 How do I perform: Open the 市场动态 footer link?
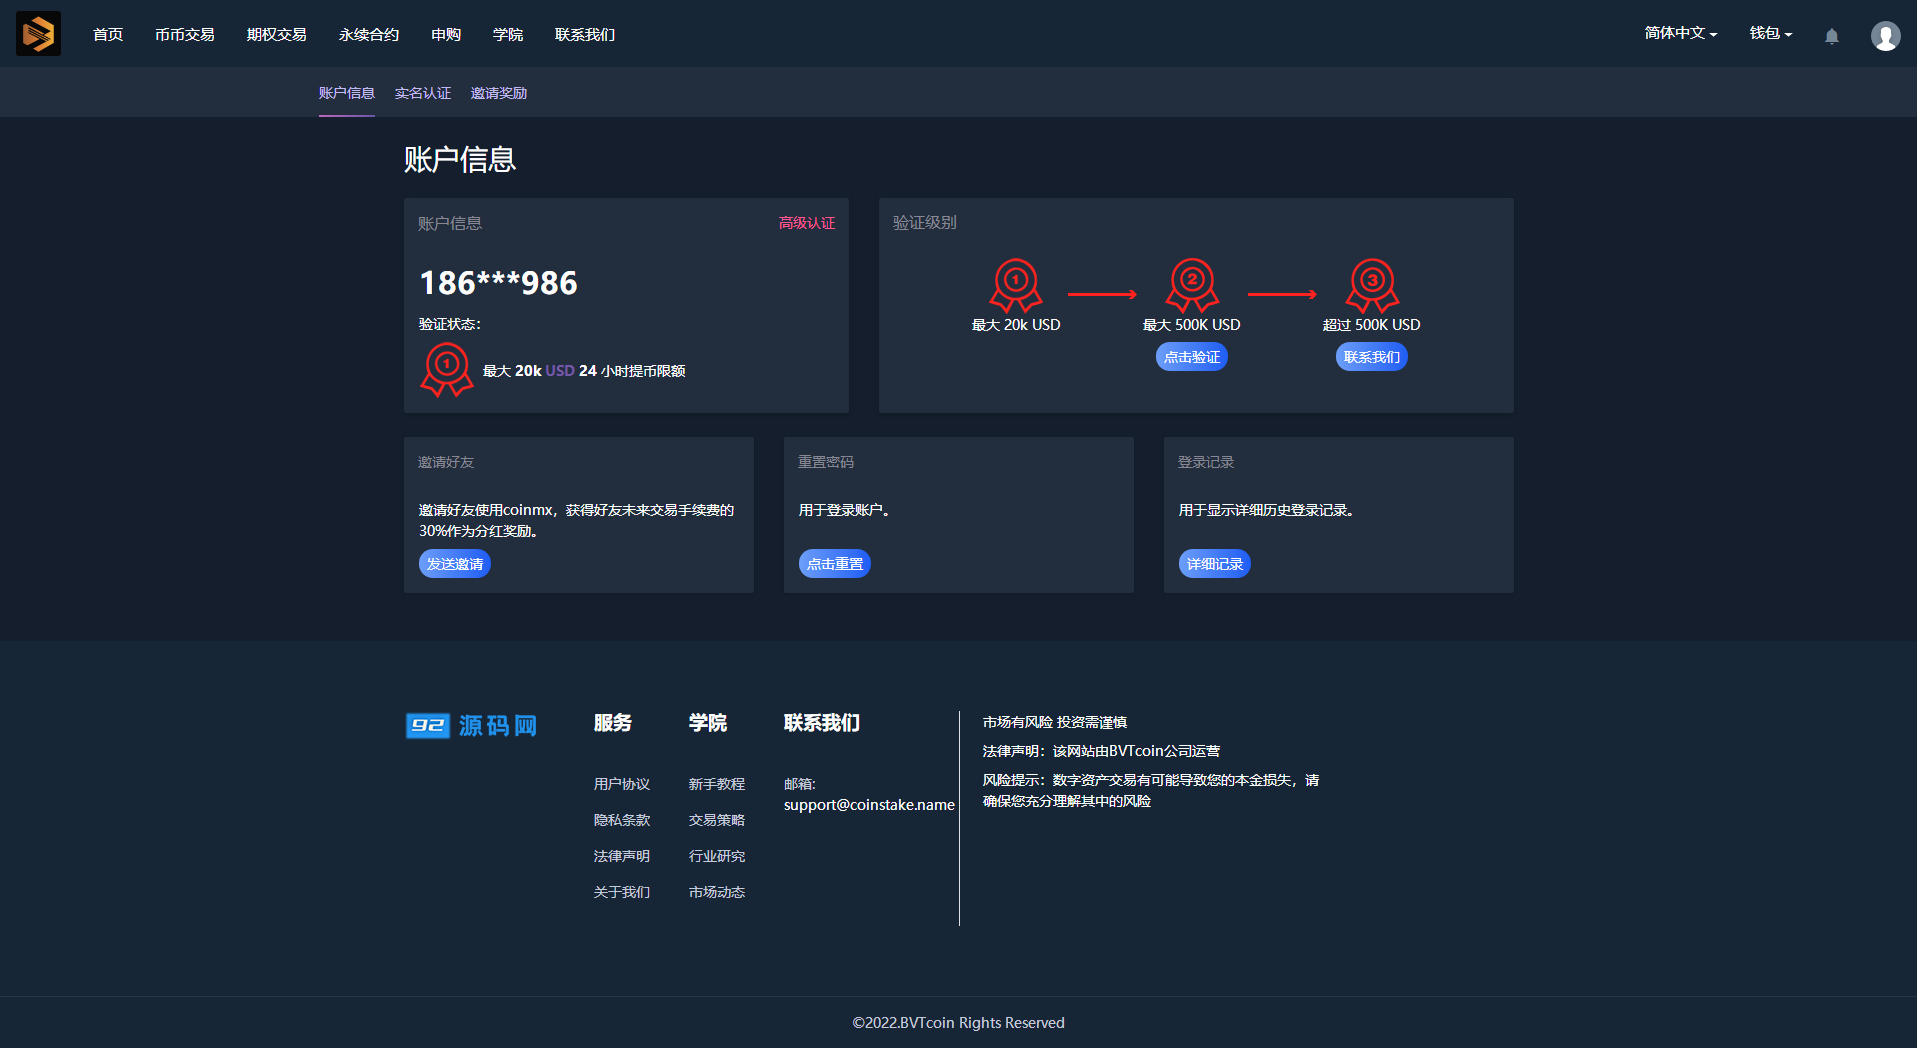click(717, 892)
